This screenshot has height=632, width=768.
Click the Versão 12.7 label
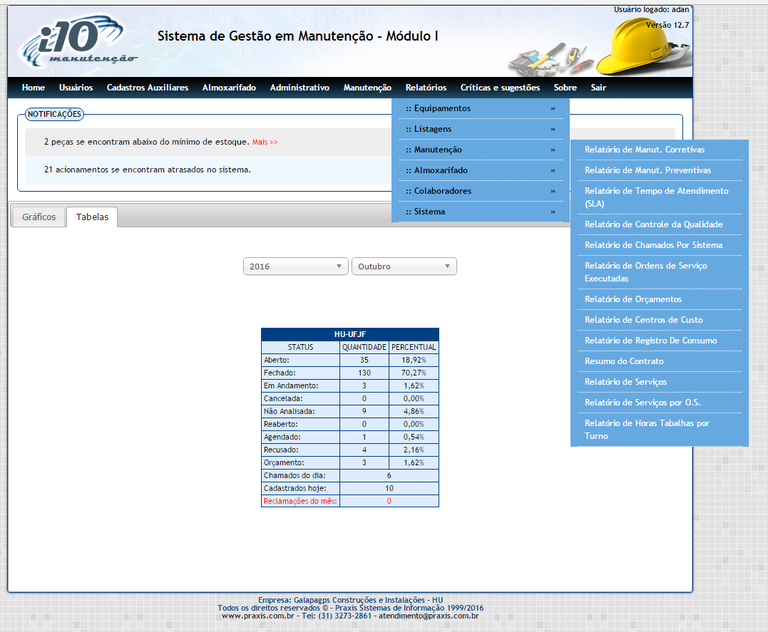667,25
